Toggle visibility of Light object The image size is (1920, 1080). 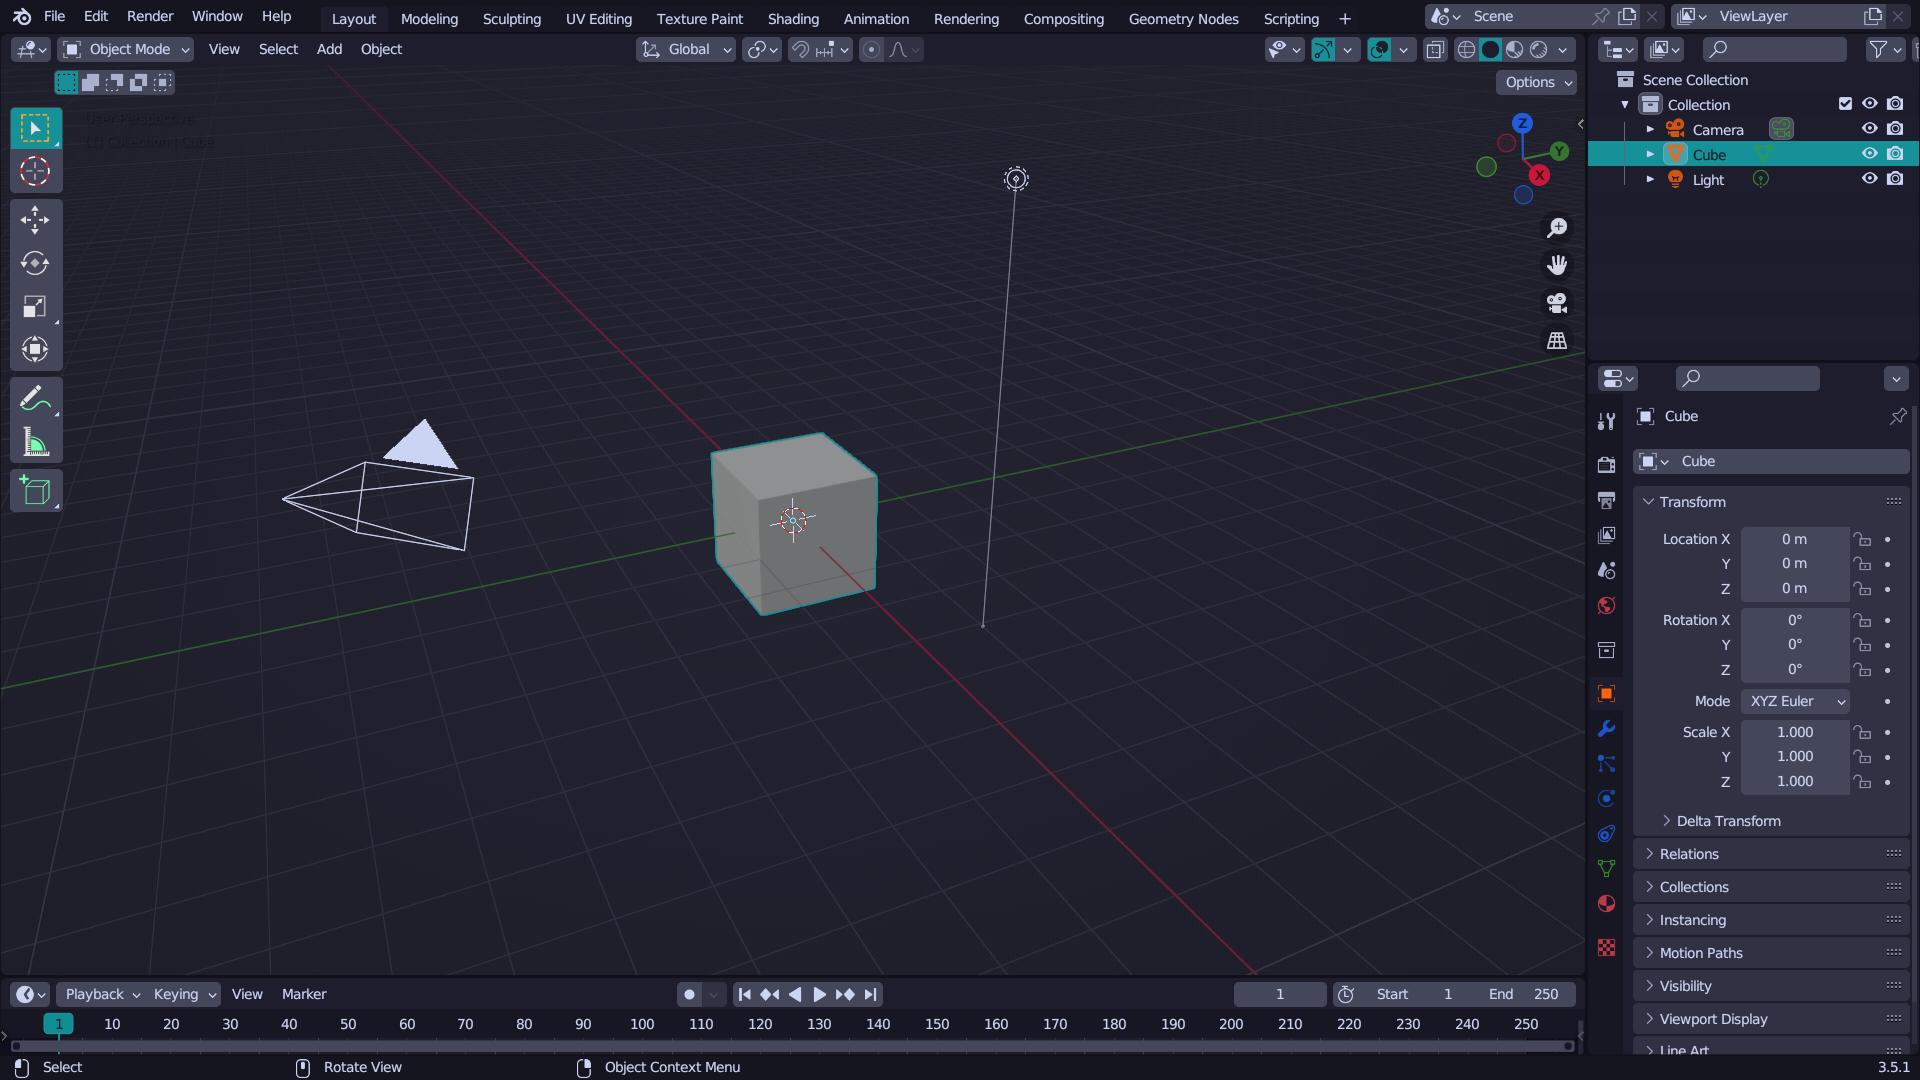coord(1870,178)
